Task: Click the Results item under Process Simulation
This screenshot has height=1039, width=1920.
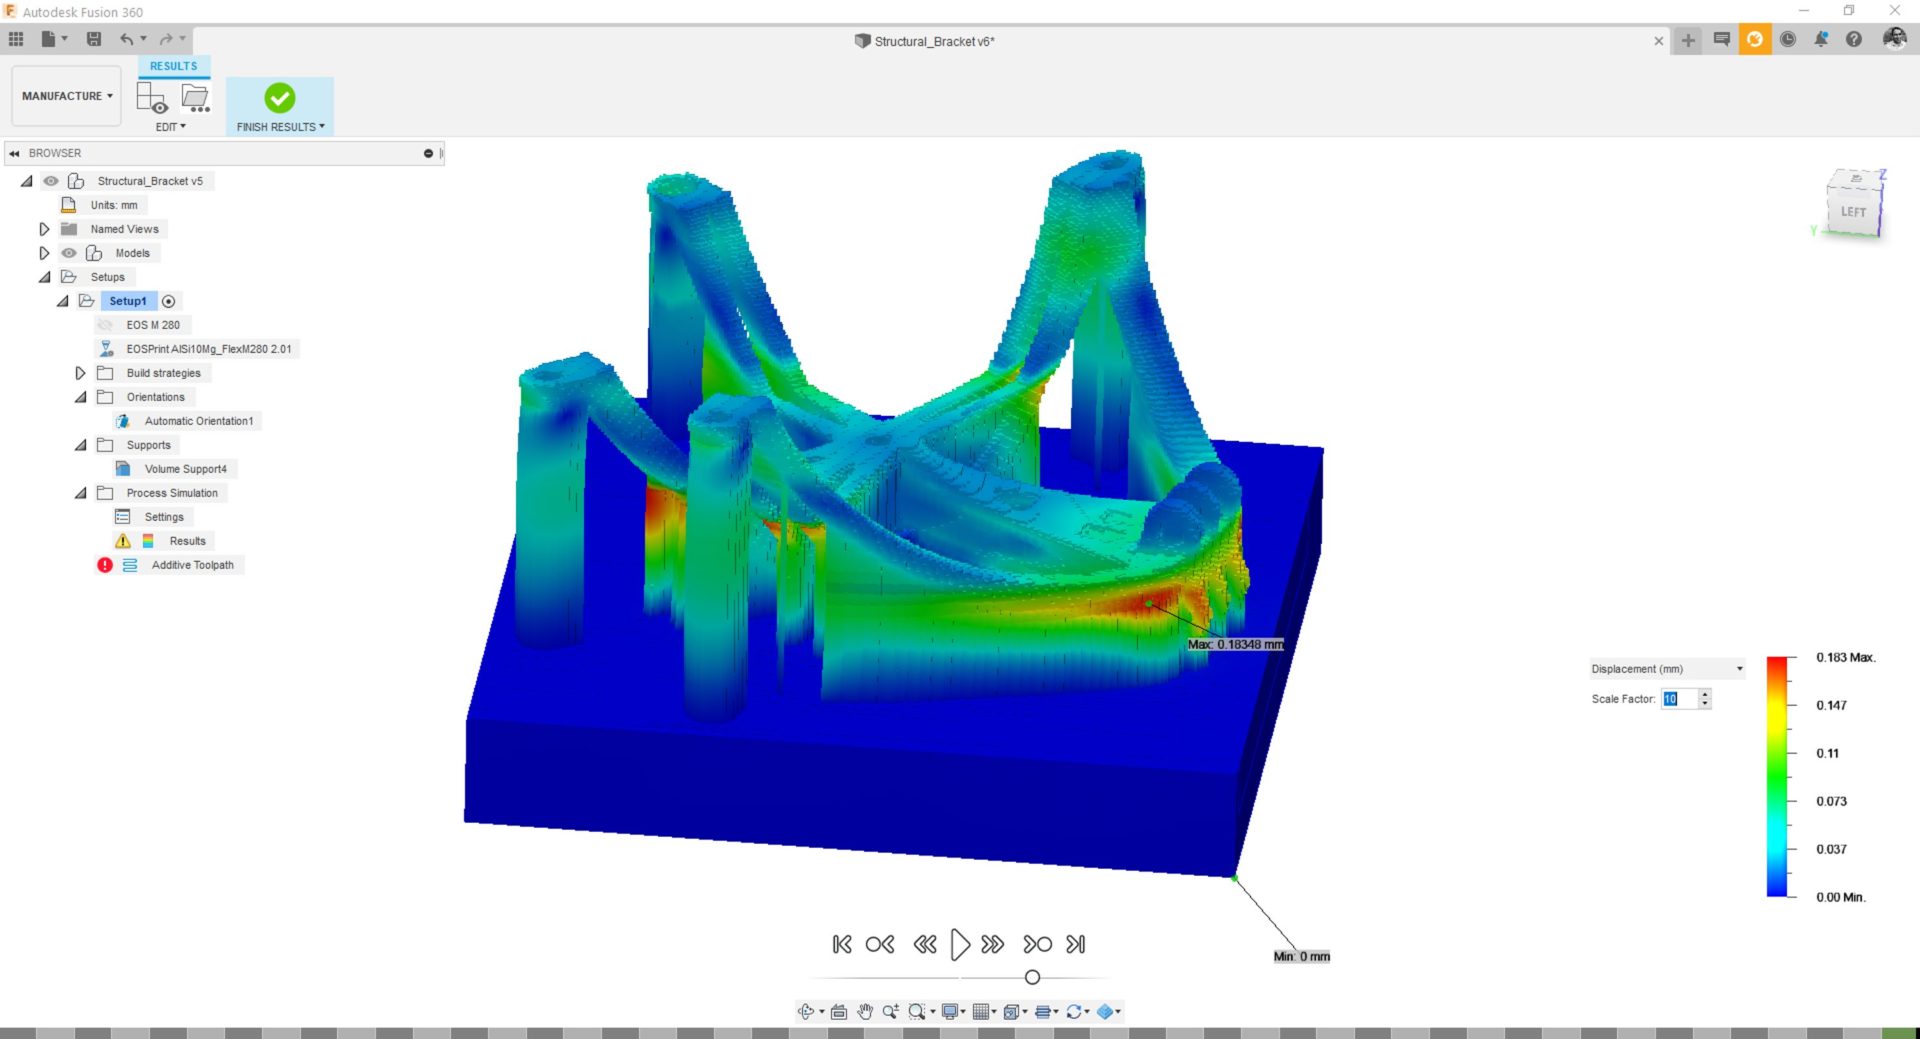Action: click(x=186, y=540)
